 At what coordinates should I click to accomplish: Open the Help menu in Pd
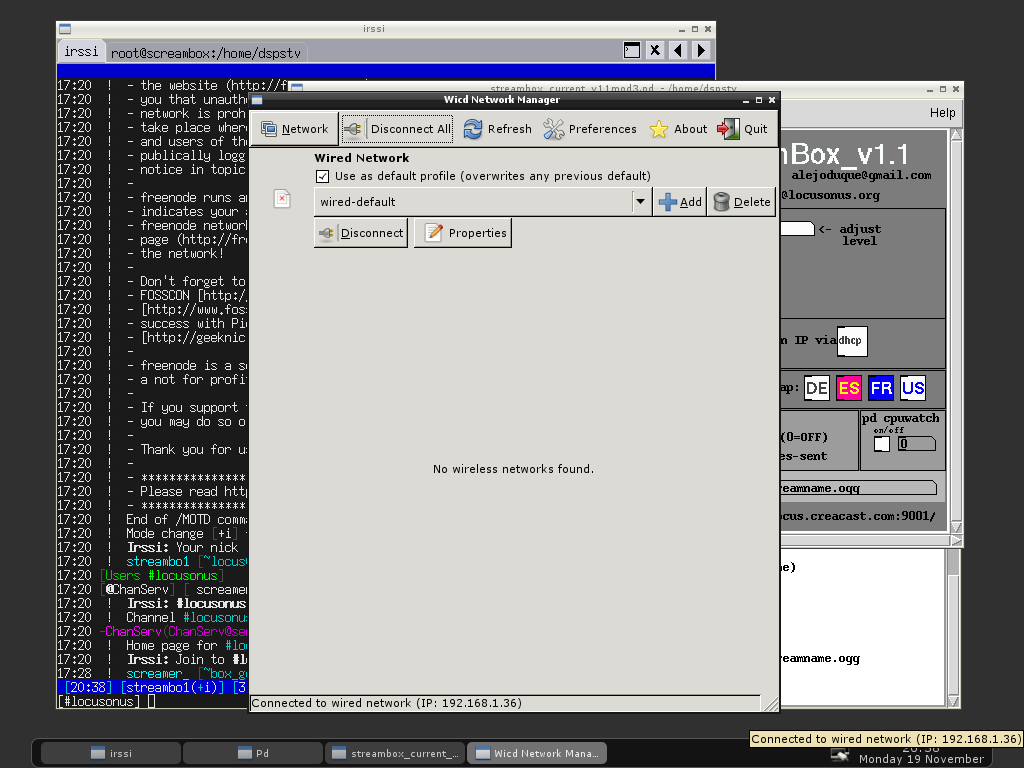coord(942,113)
